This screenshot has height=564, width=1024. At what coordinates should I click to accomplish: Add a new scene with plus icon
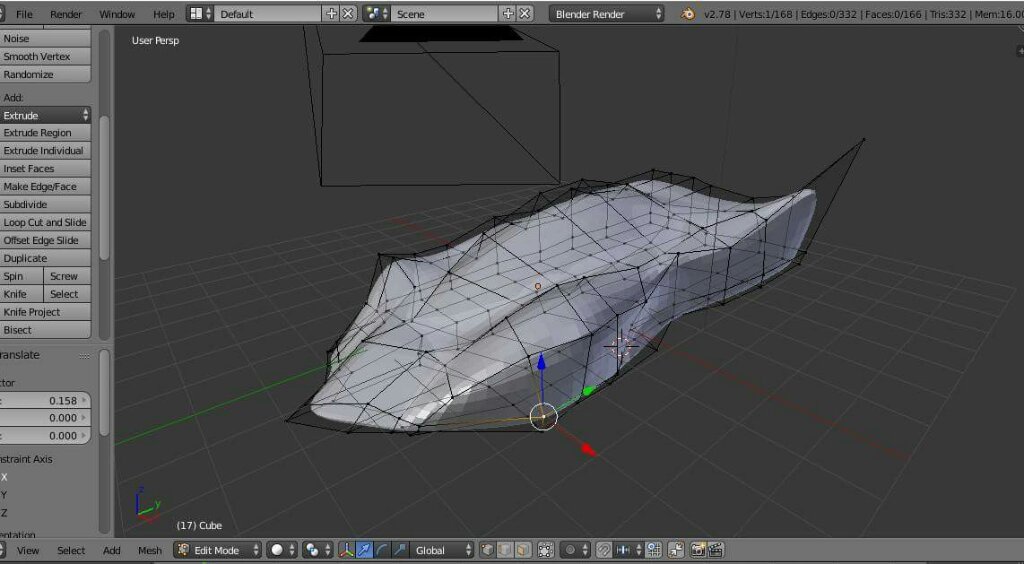pos(507,14)
